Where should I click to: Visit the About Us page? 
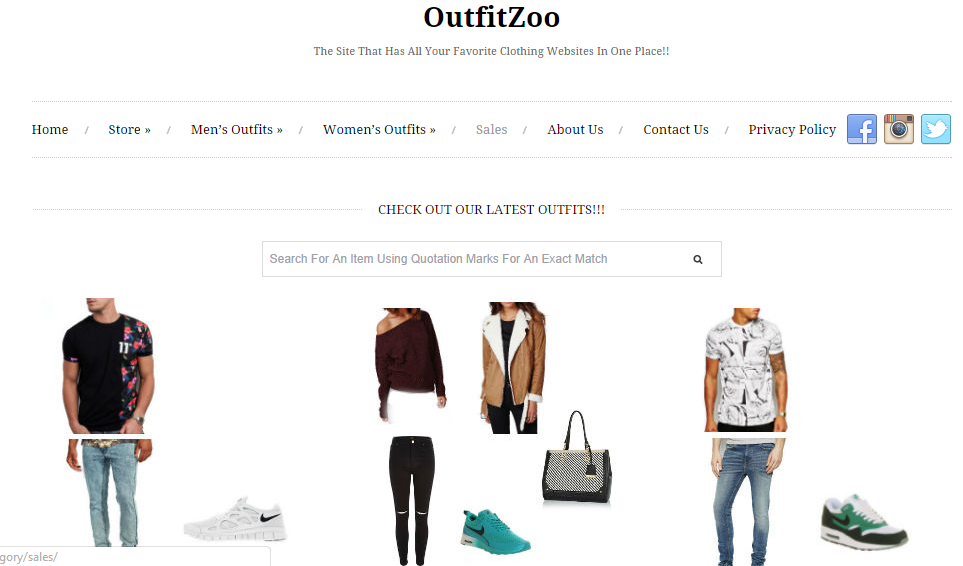pyautogui.click(x=575, y=130)
